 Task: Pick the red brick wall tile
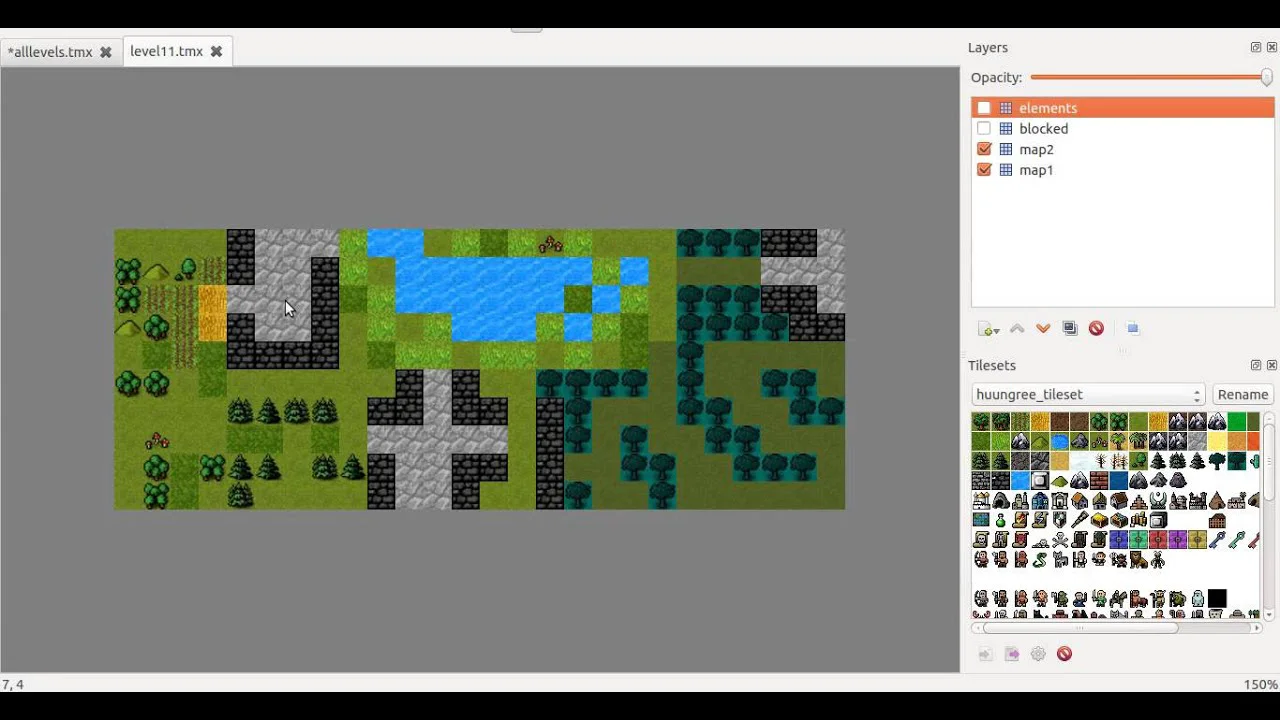pyautogui.click(x=1099, y=481)
